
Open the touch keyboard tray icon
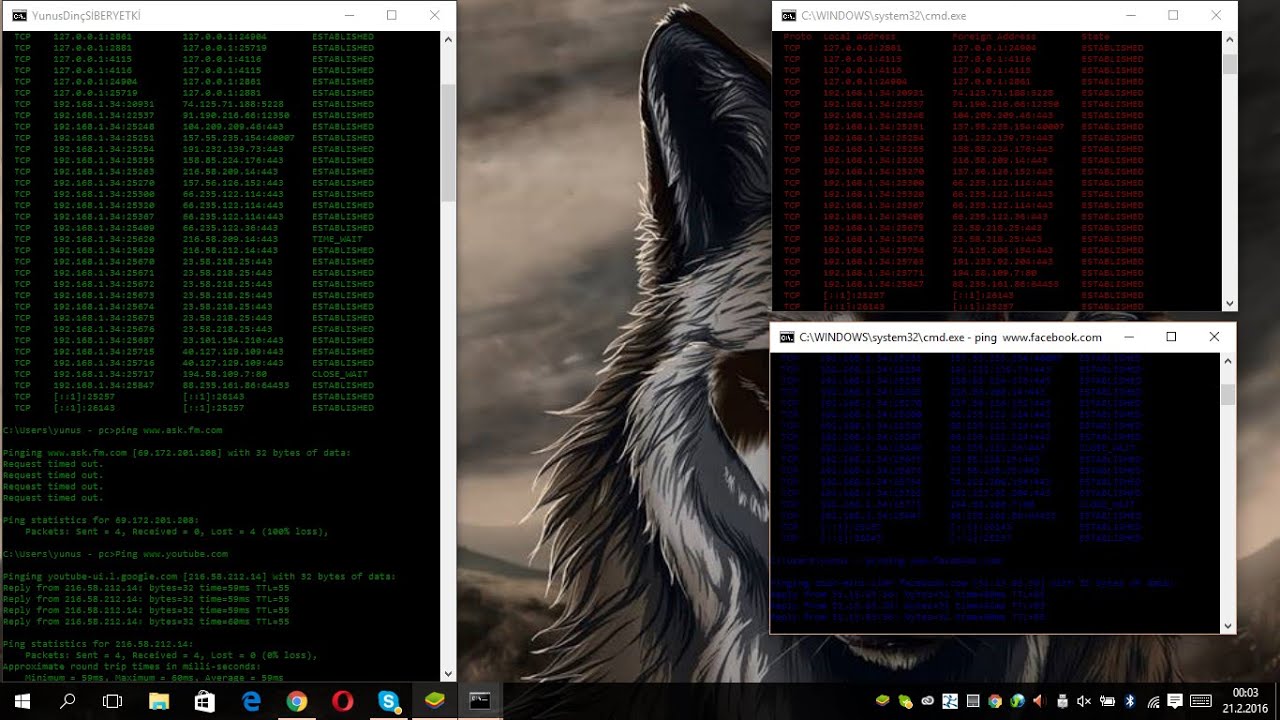tap(1201, 702)
